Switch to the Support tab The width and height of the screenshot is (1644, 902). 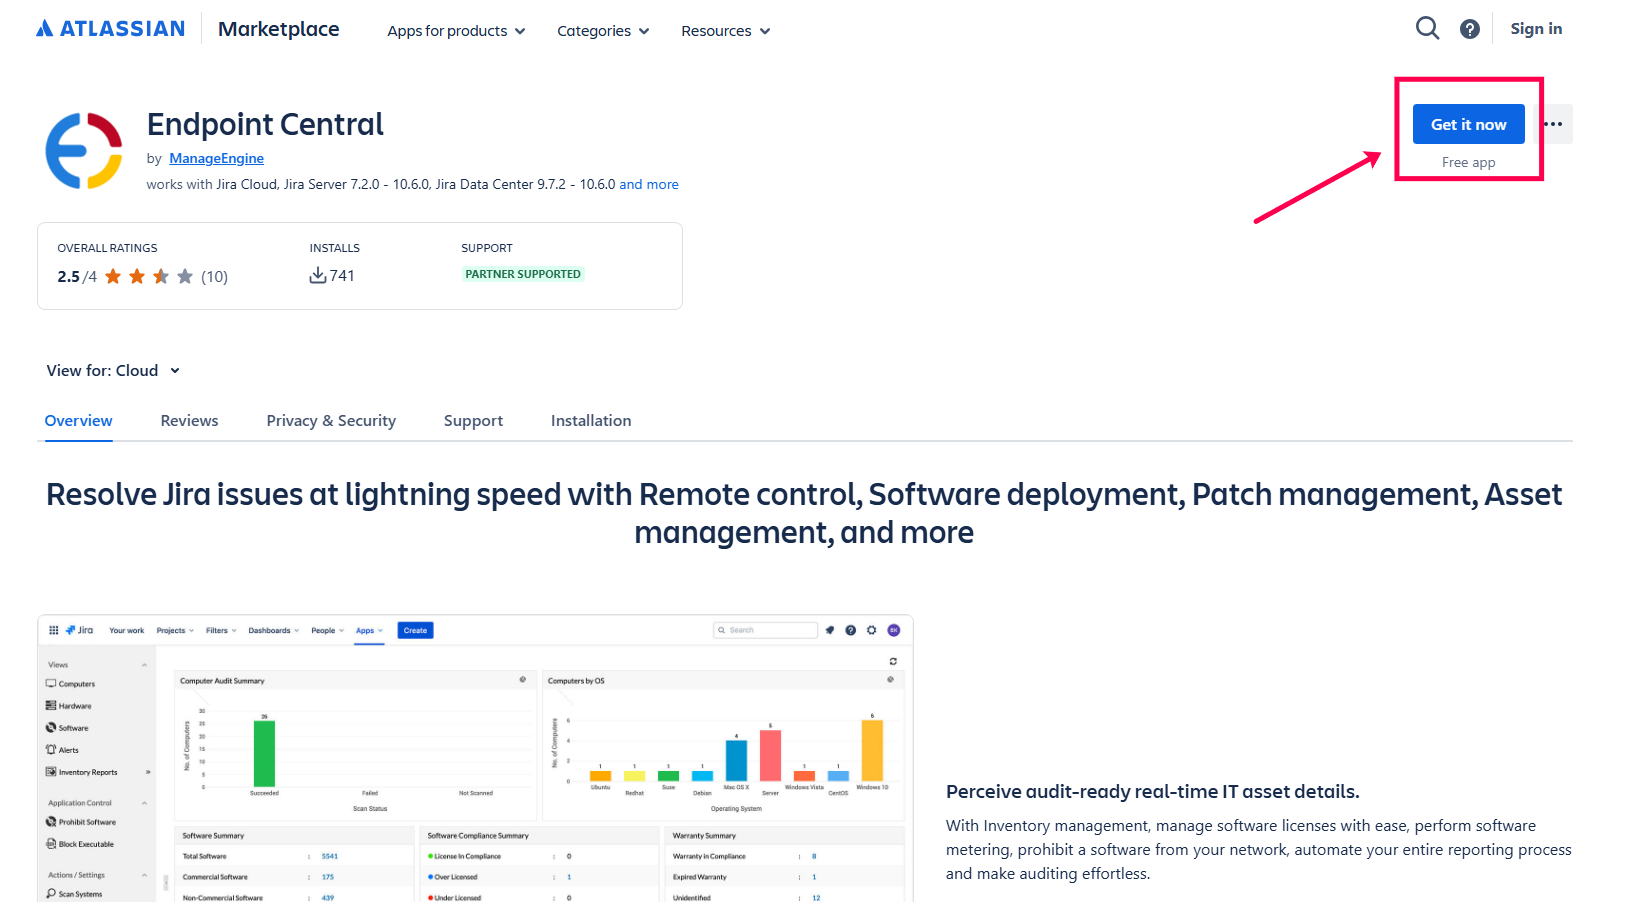pyautogui.click(x=473, y=421)
